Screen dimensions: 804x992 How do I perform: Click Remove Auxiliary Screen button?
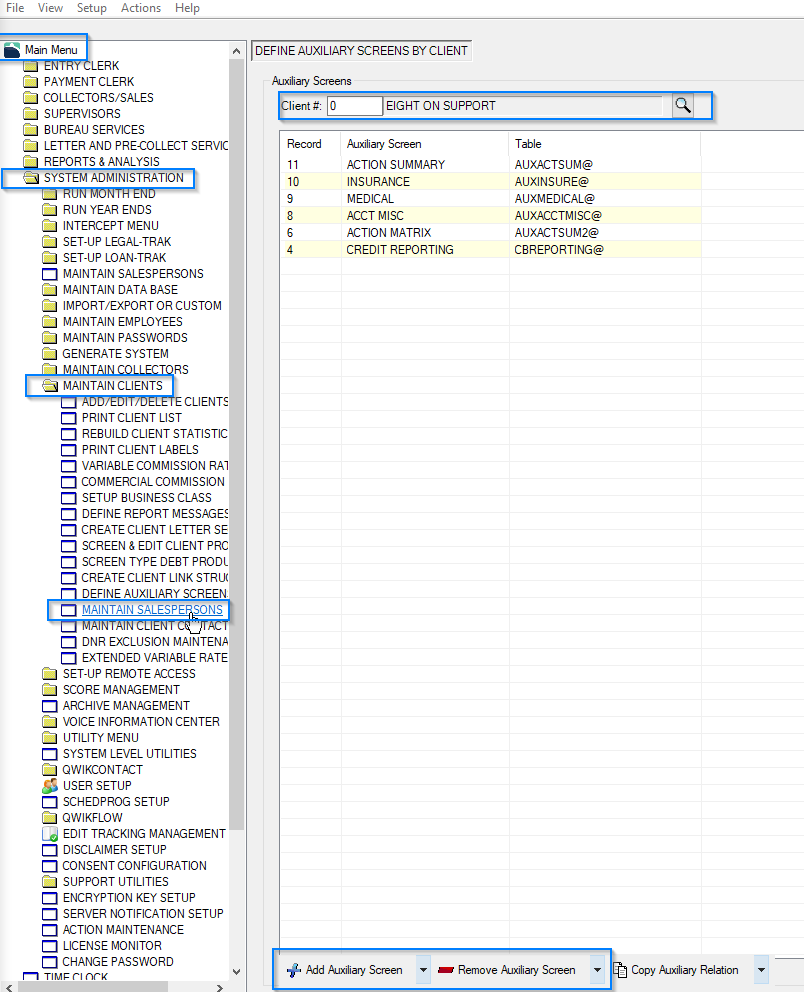point(507,970)
